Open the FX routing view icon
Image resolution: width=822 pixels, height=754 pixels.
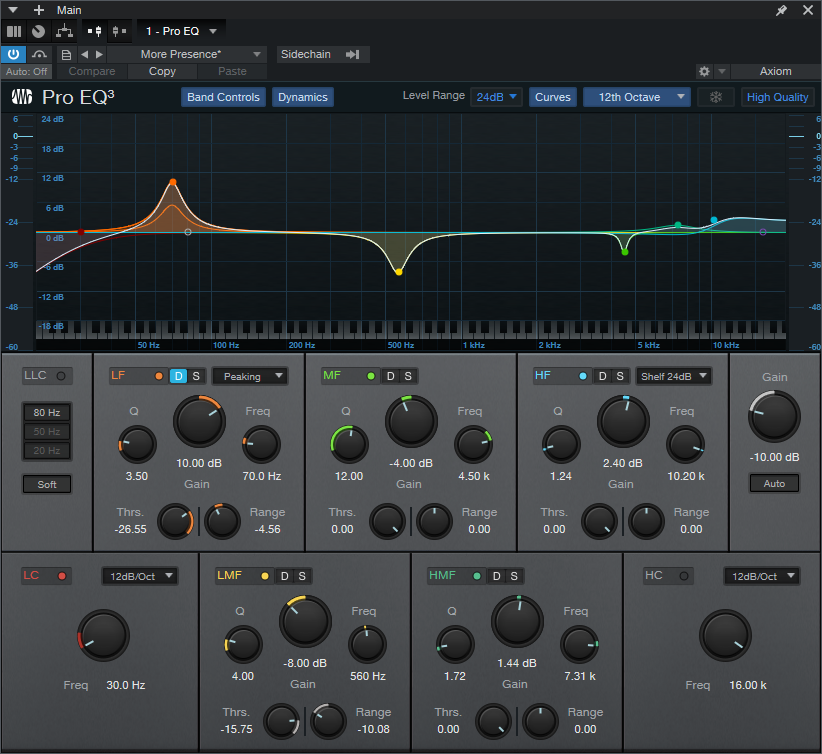coord(64,31)
